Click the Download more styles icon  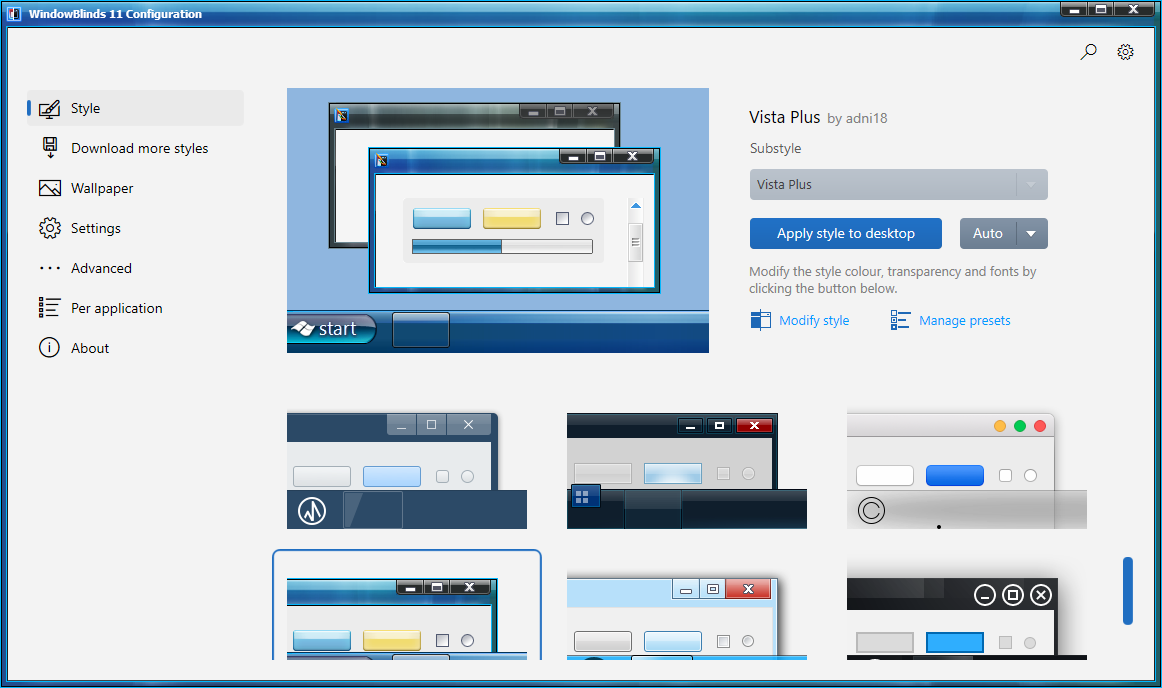(x=50, y=148)
